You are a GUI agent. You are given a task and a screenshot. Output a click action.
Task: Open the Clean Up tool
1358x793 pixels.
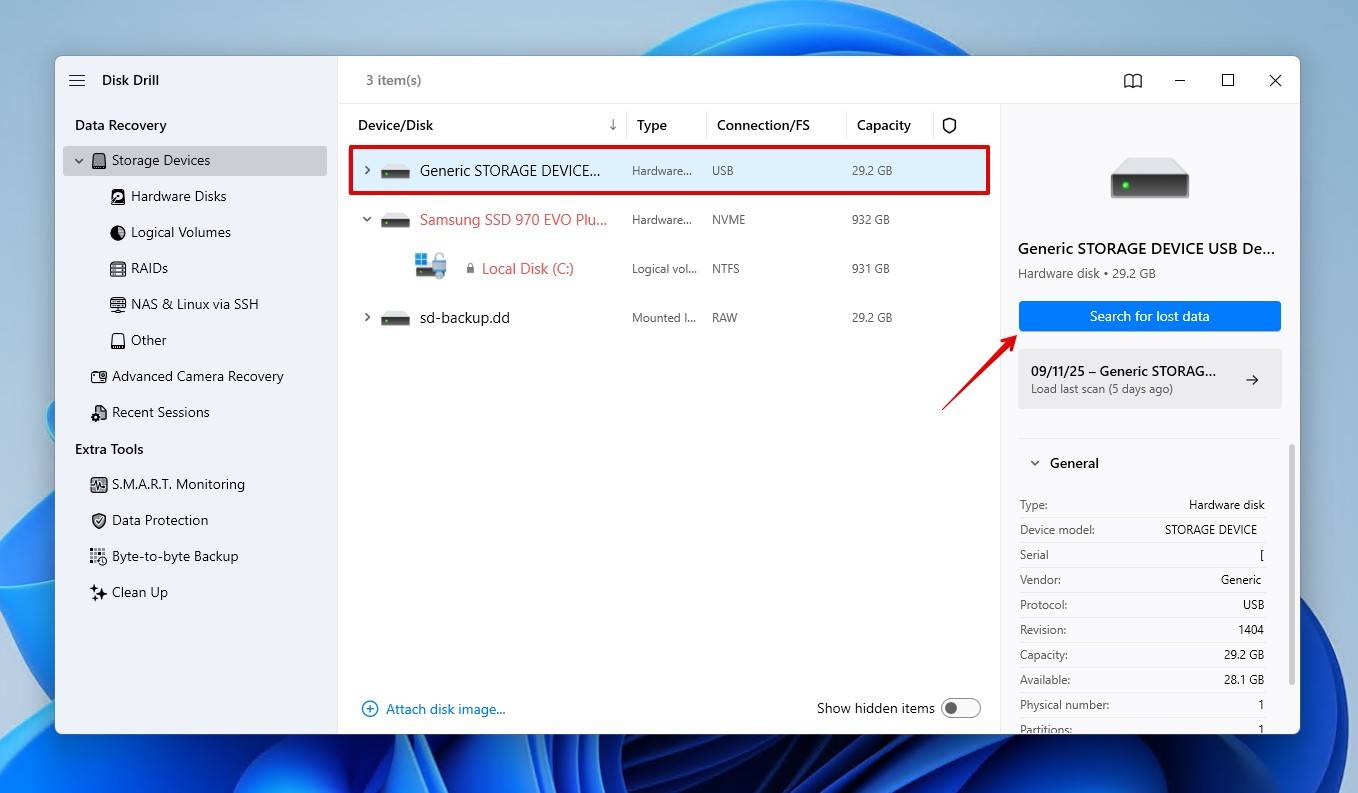140,592
